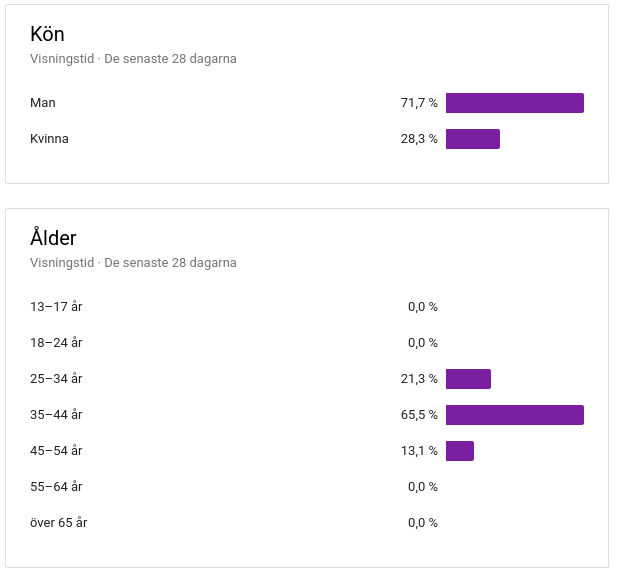Click the 21,3 % value
The width and height of the screenshot is (618, 577).
pyautogui.click(x=419, y=379)
